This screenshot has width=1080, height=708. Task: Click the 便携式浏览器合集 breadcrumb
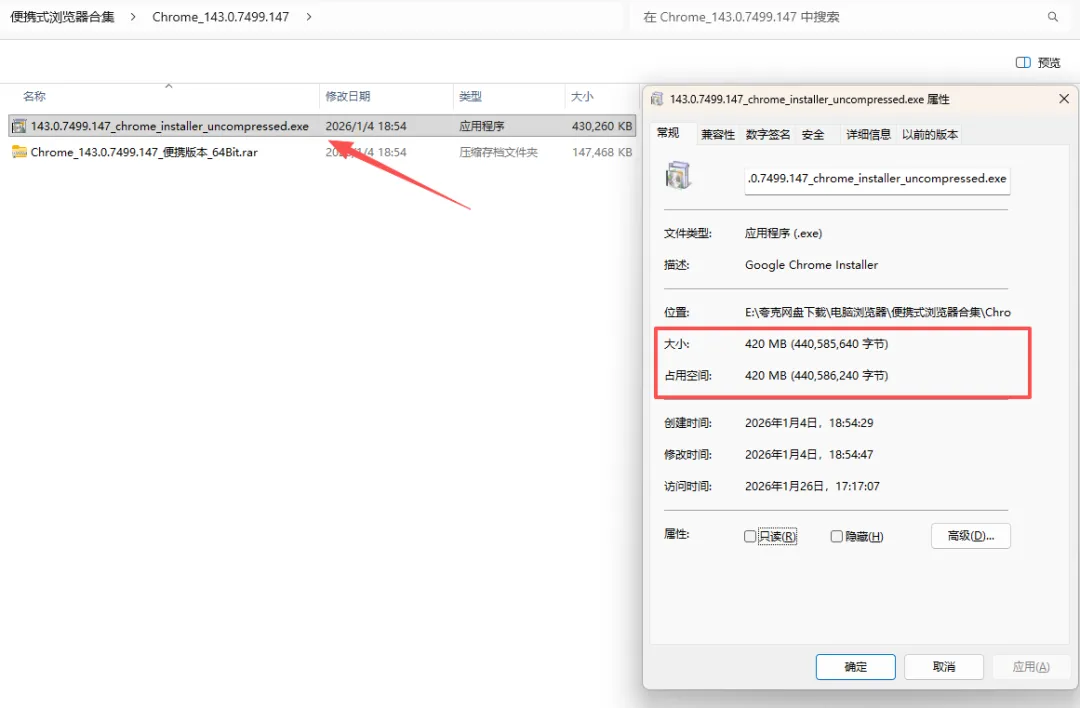[62, 17]
